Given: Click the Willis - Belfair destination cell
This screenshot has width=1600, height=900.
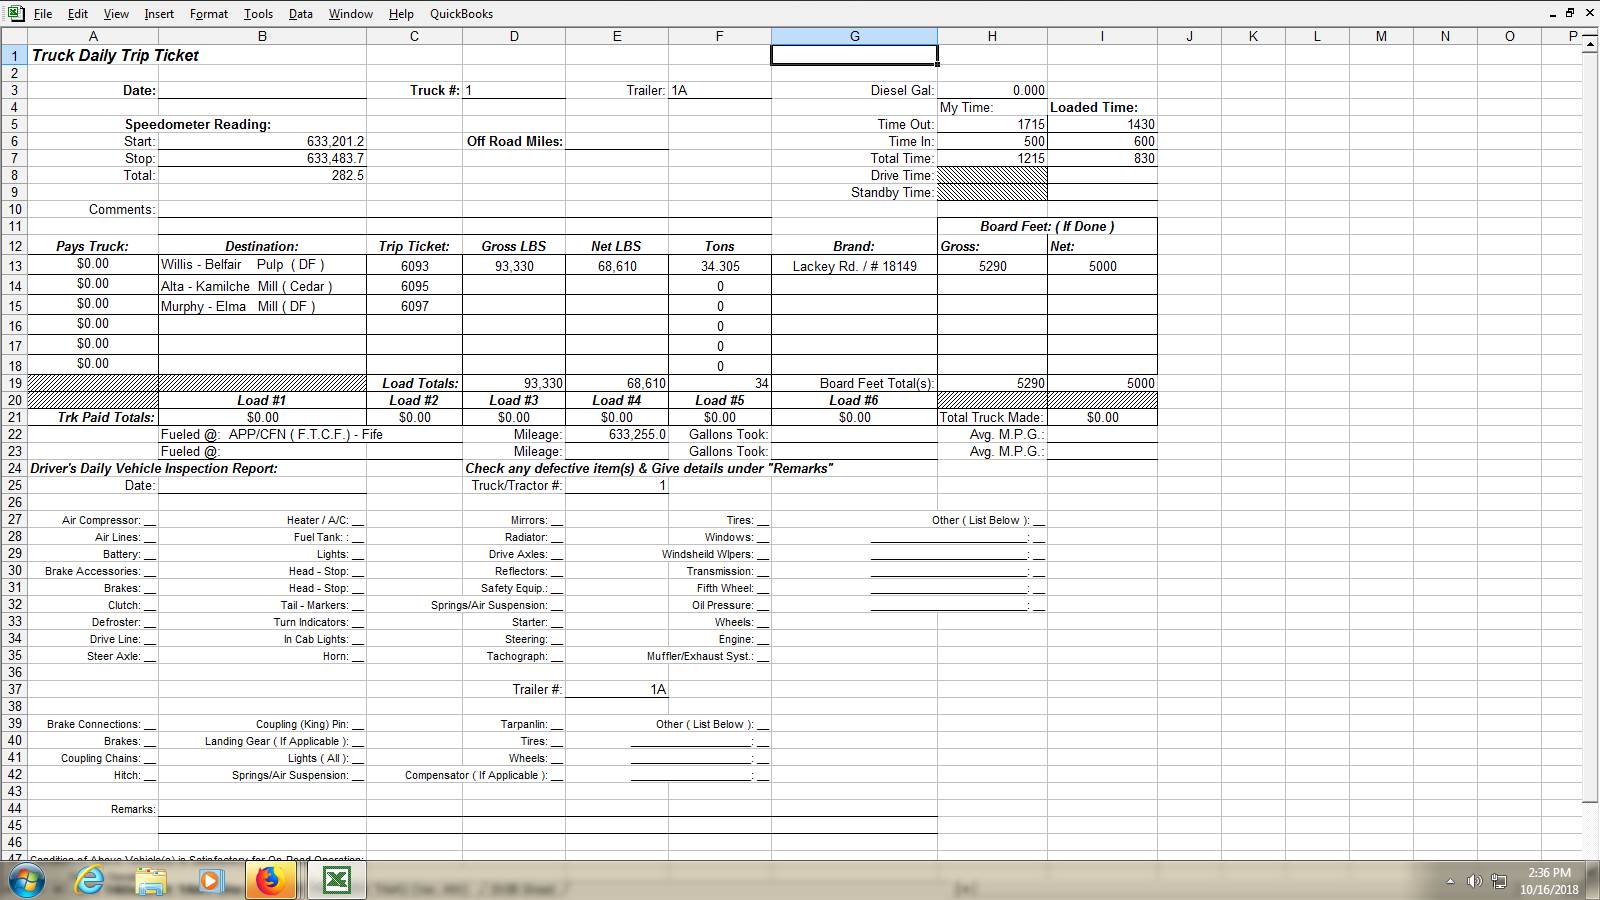Looking at the screenshot, I should coord(262,265).
